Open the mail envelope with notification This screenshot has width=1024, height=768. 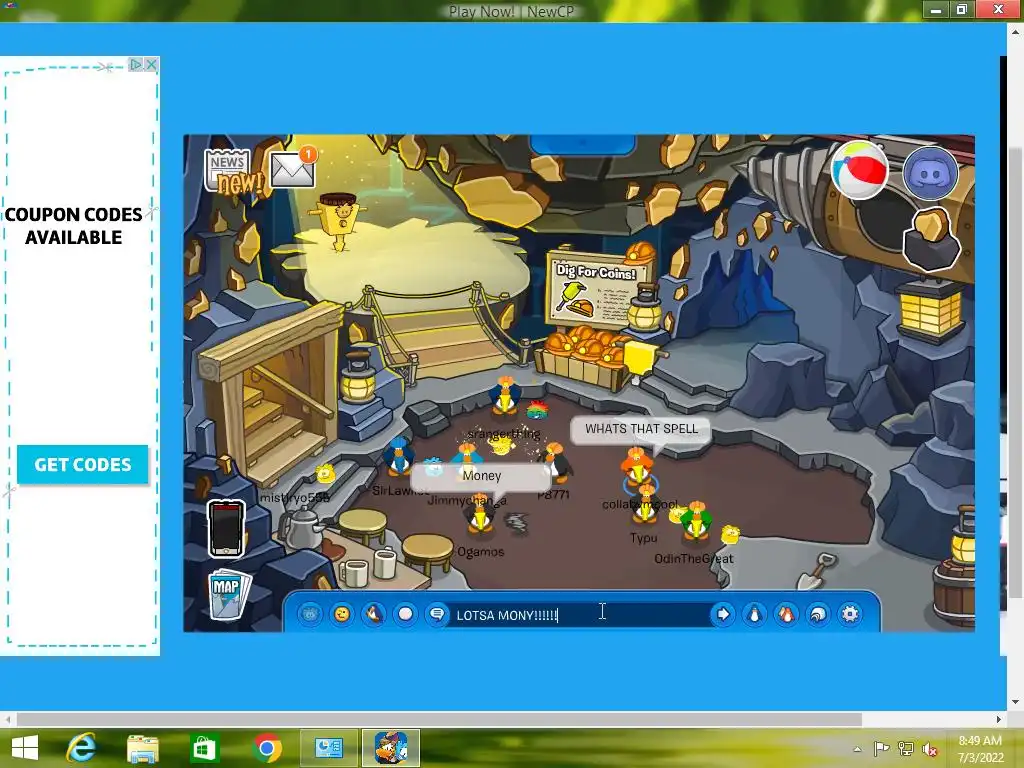293,168
